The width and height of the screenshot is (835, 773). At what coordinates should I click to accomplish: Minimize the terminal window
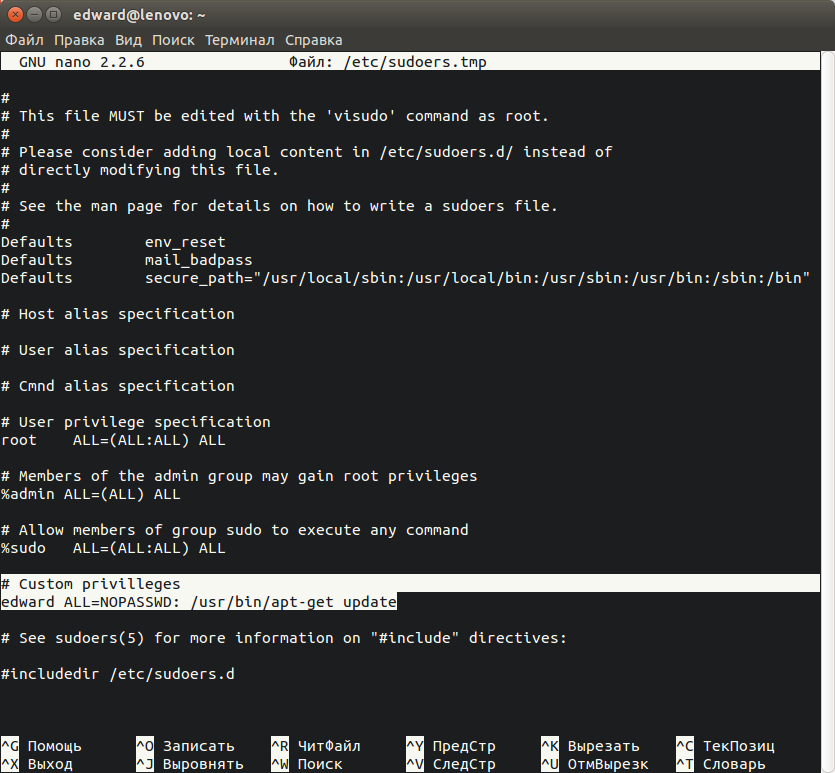(x=34, y=15)
